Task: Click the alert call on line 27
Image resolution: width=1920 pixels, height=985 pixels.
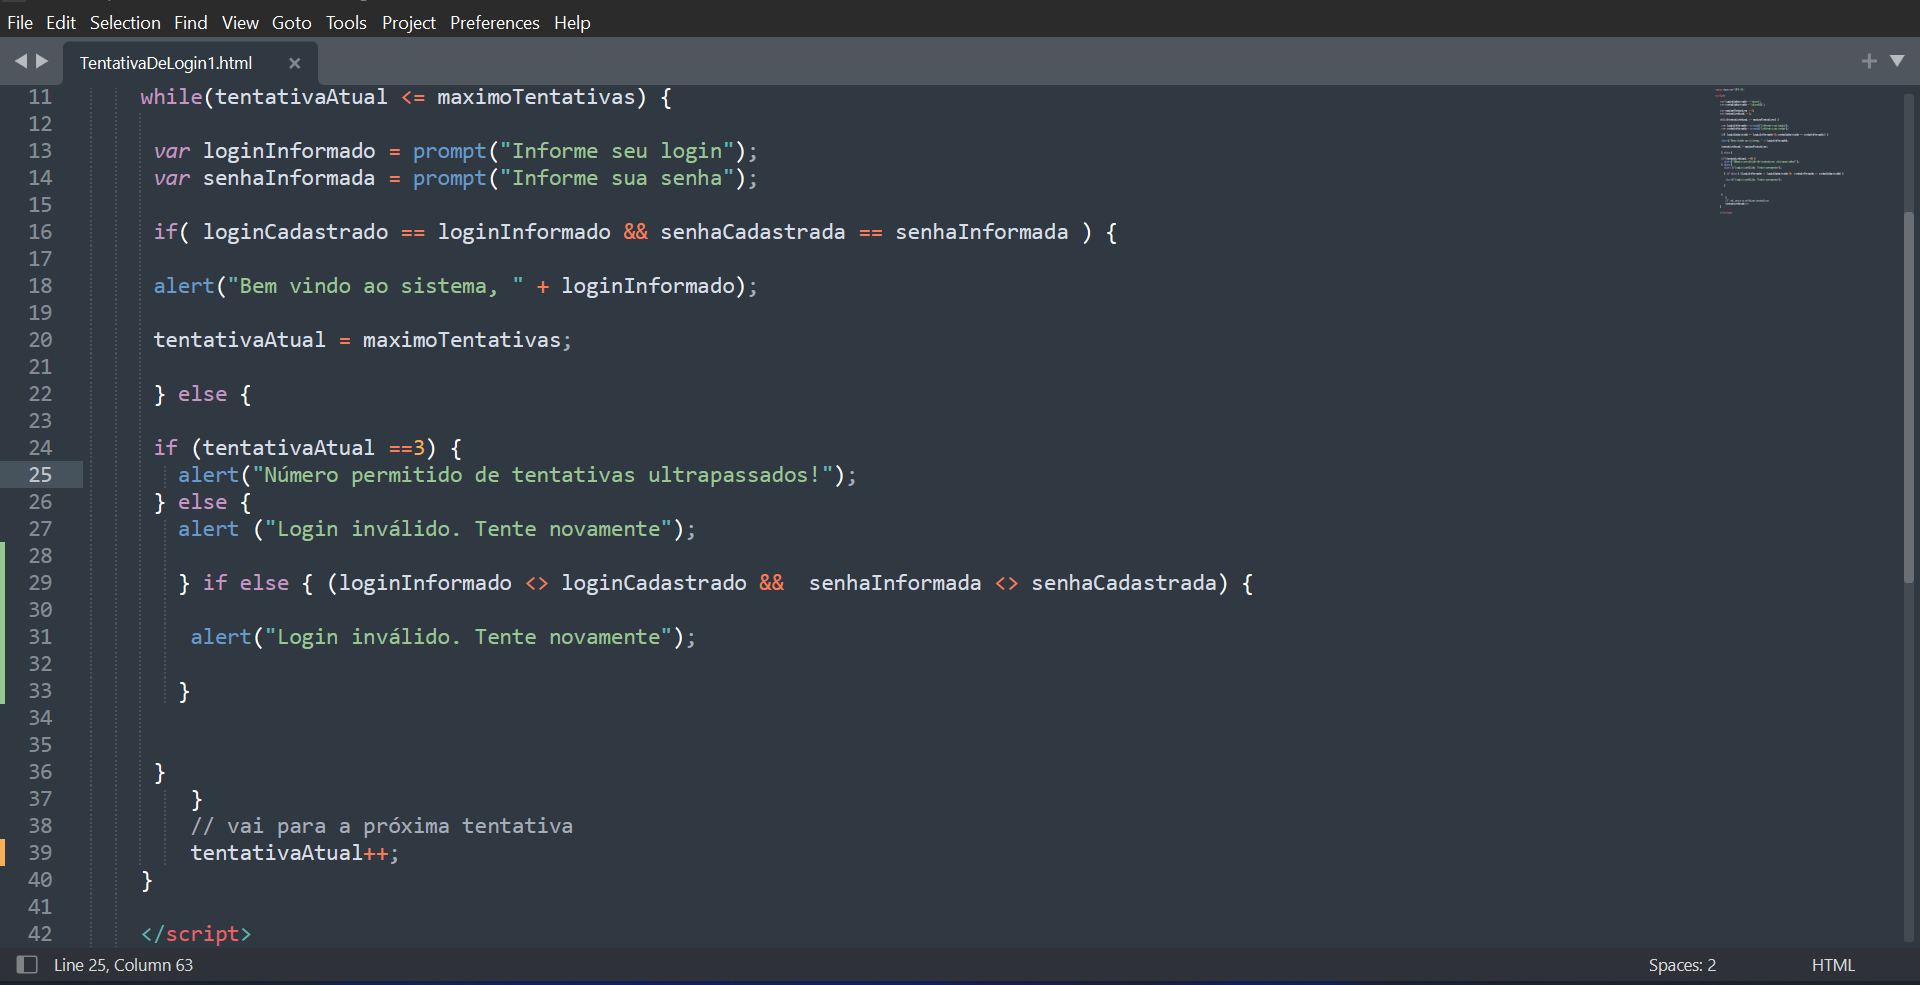Action: [x=437, y=529]
